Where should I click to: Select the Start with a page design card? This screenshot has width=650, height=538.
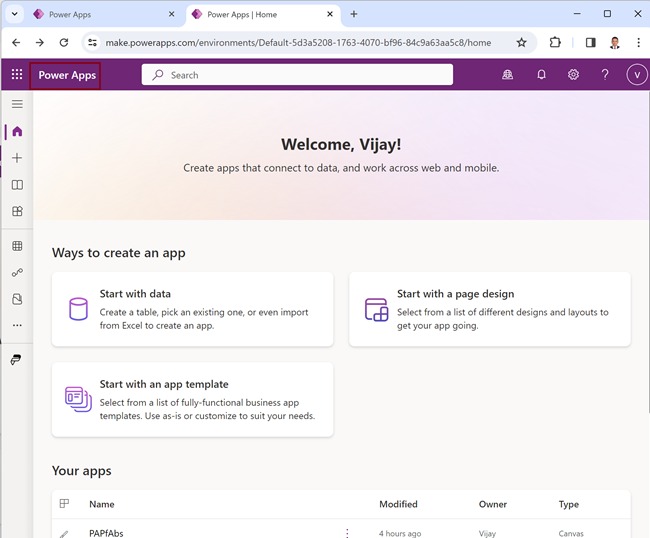click(490, 309)
